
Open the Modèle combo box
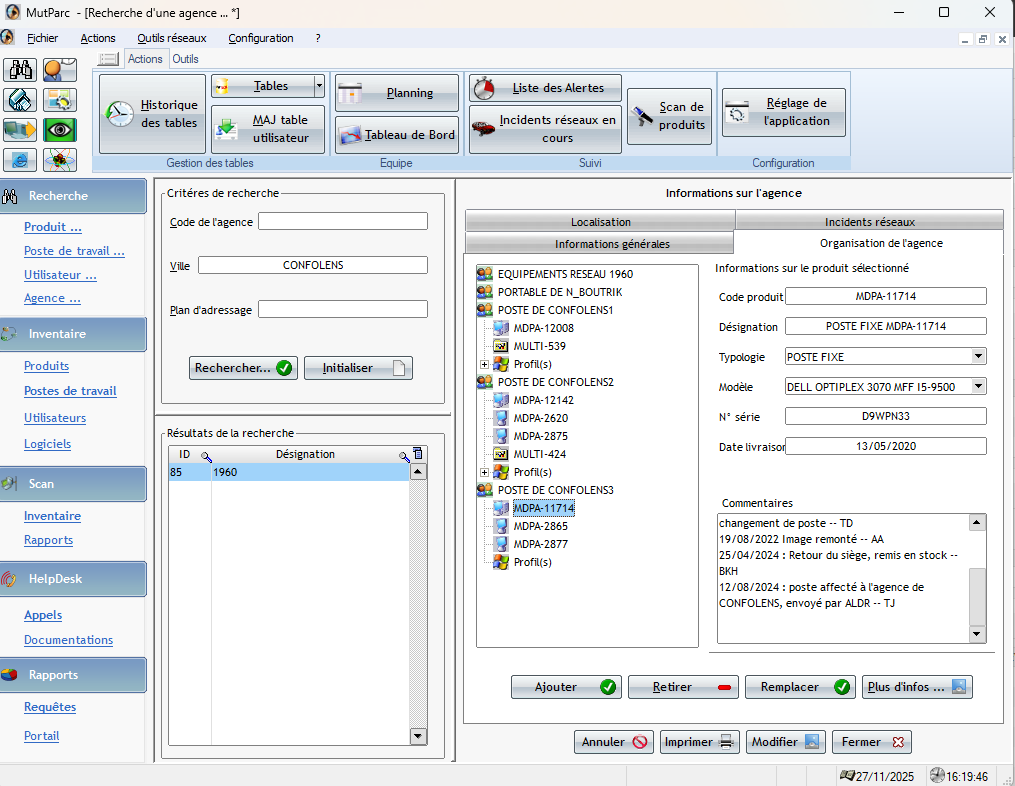coord(978,387)
